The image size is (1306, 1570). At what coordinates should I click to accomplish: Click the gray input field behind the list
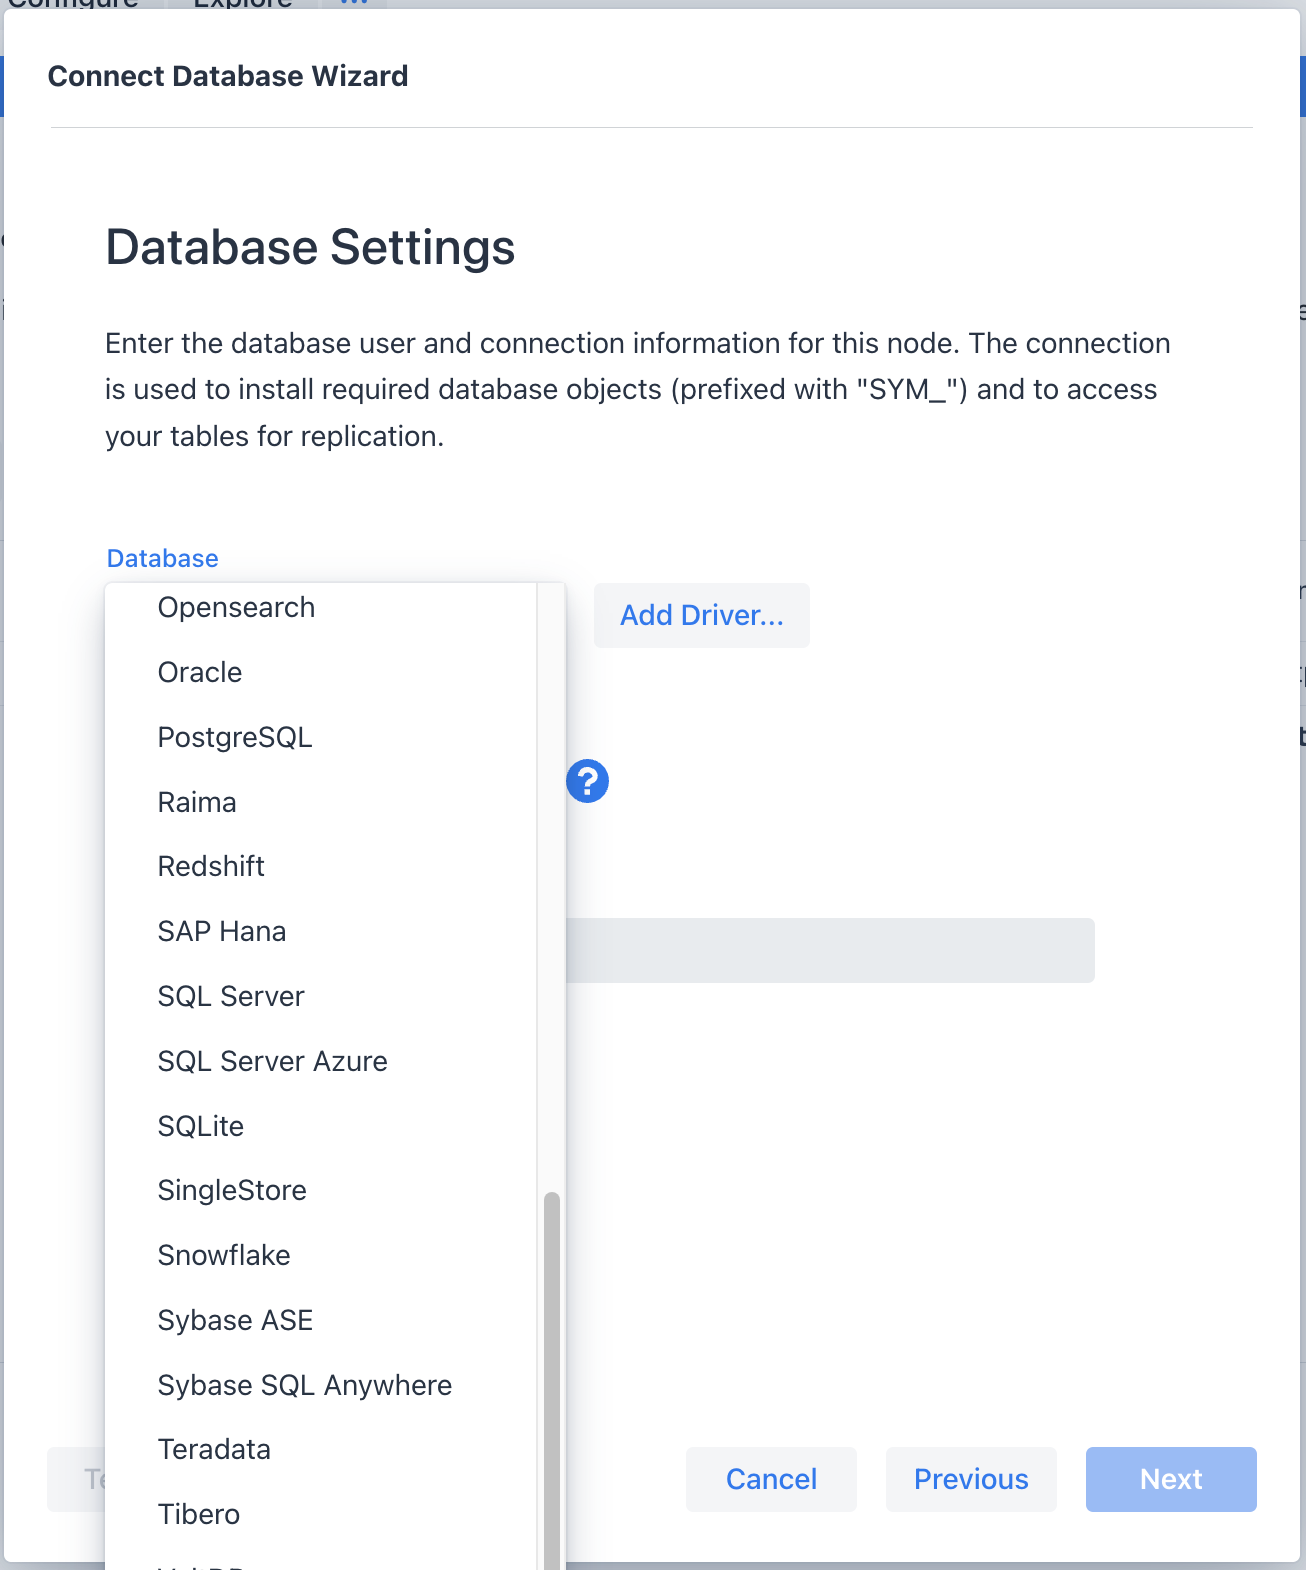830,950
